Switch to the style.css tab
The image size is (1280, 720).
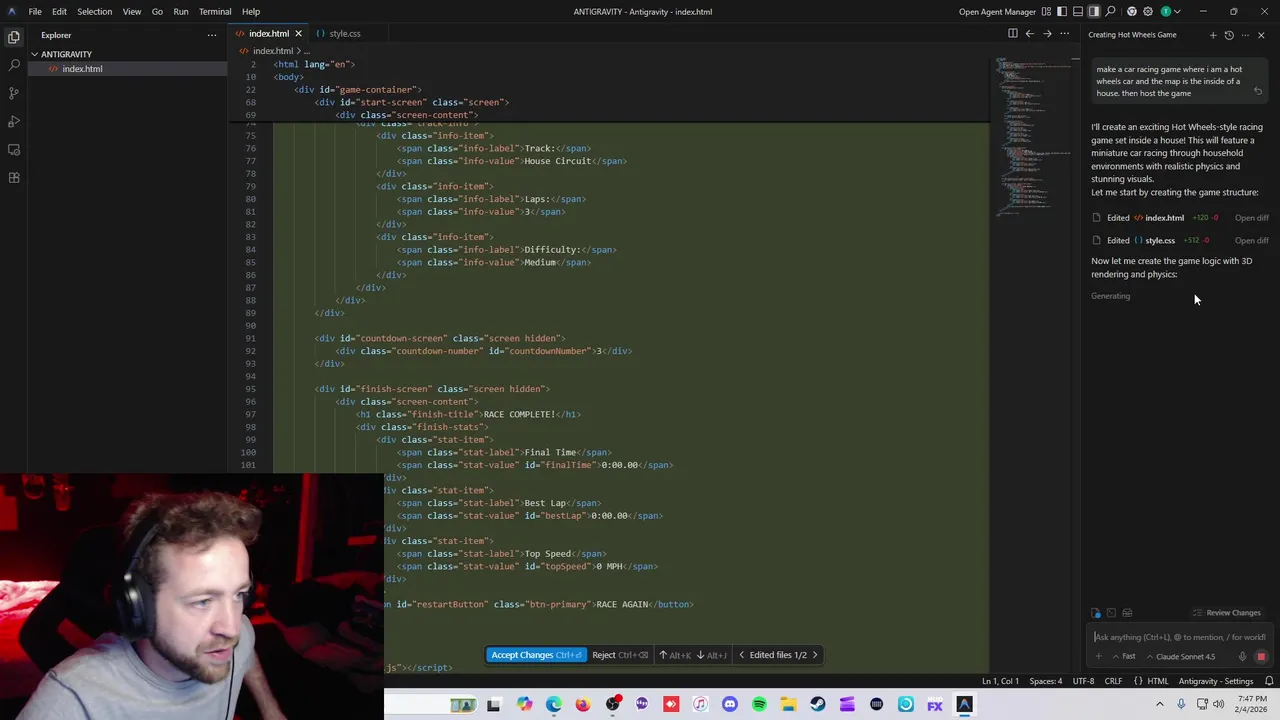tap(344, 34)
